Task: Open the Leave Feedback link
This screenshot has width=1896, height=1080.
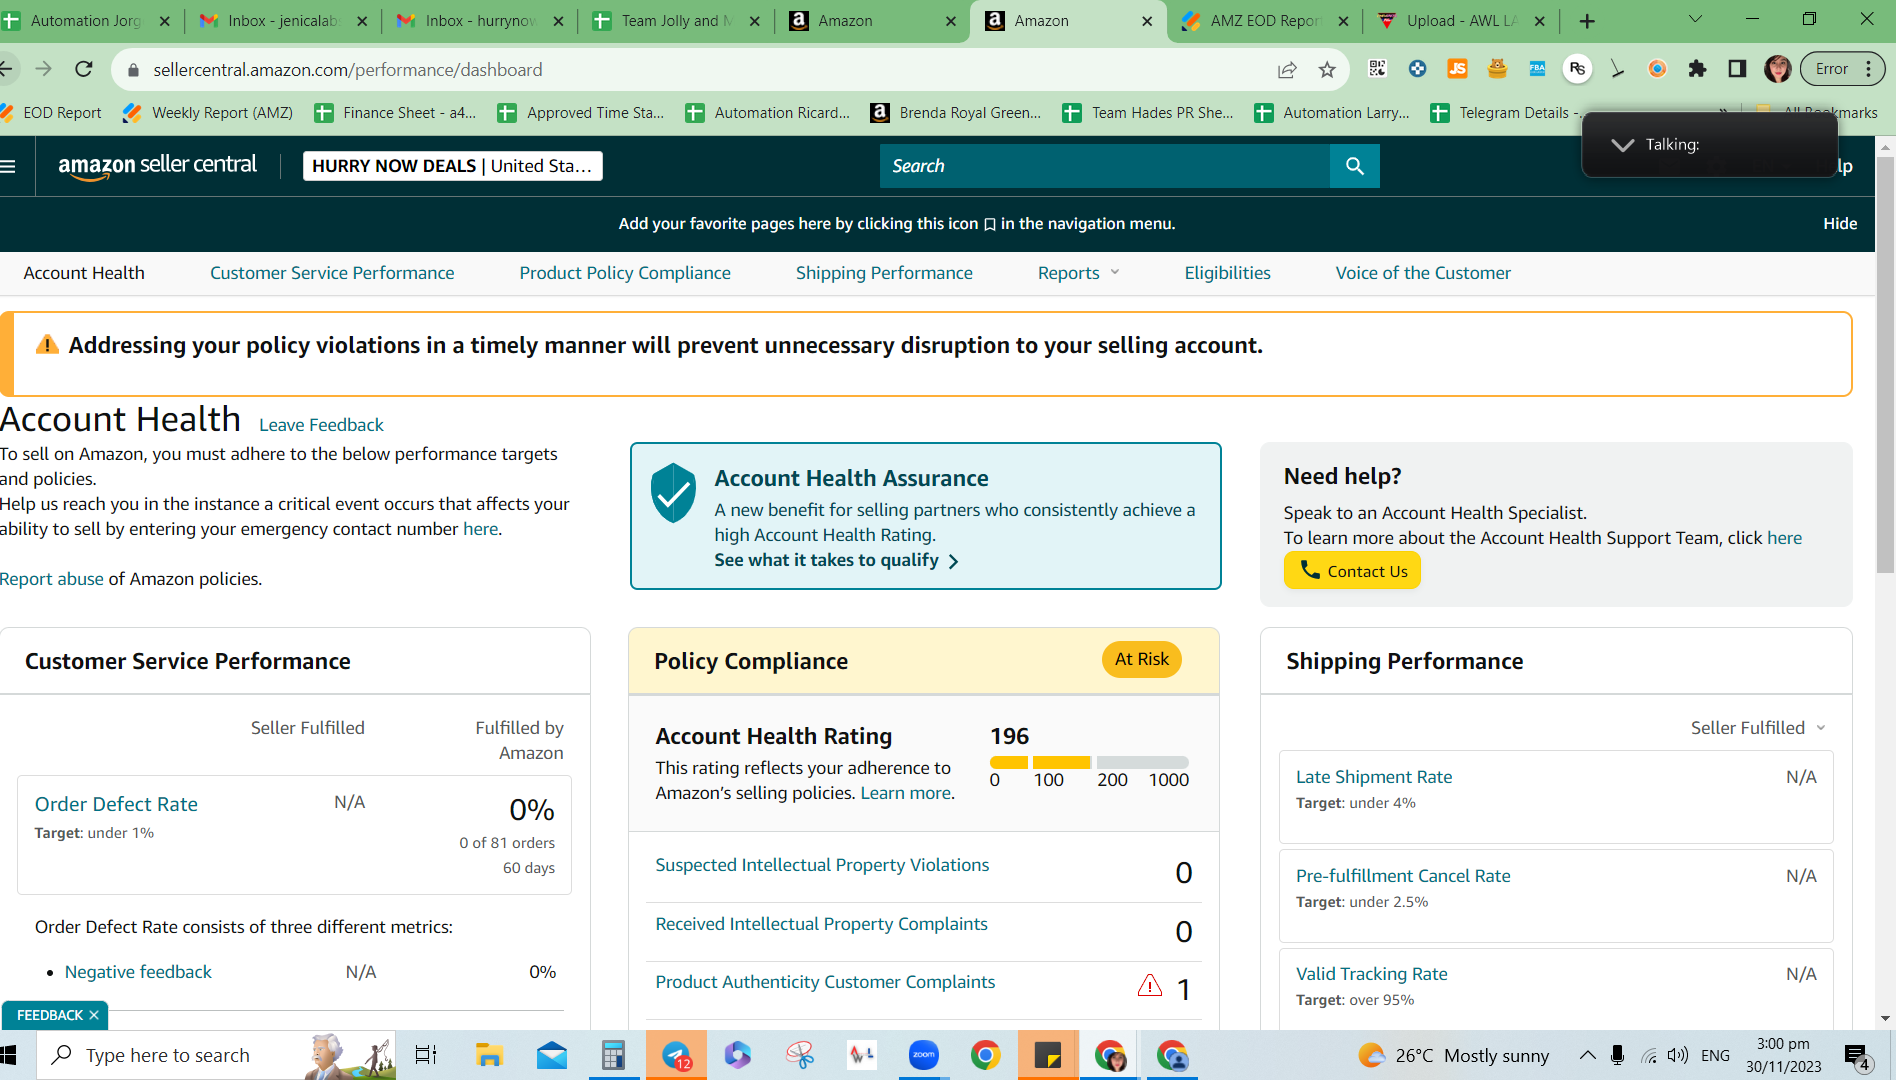Action: [321, 425]
